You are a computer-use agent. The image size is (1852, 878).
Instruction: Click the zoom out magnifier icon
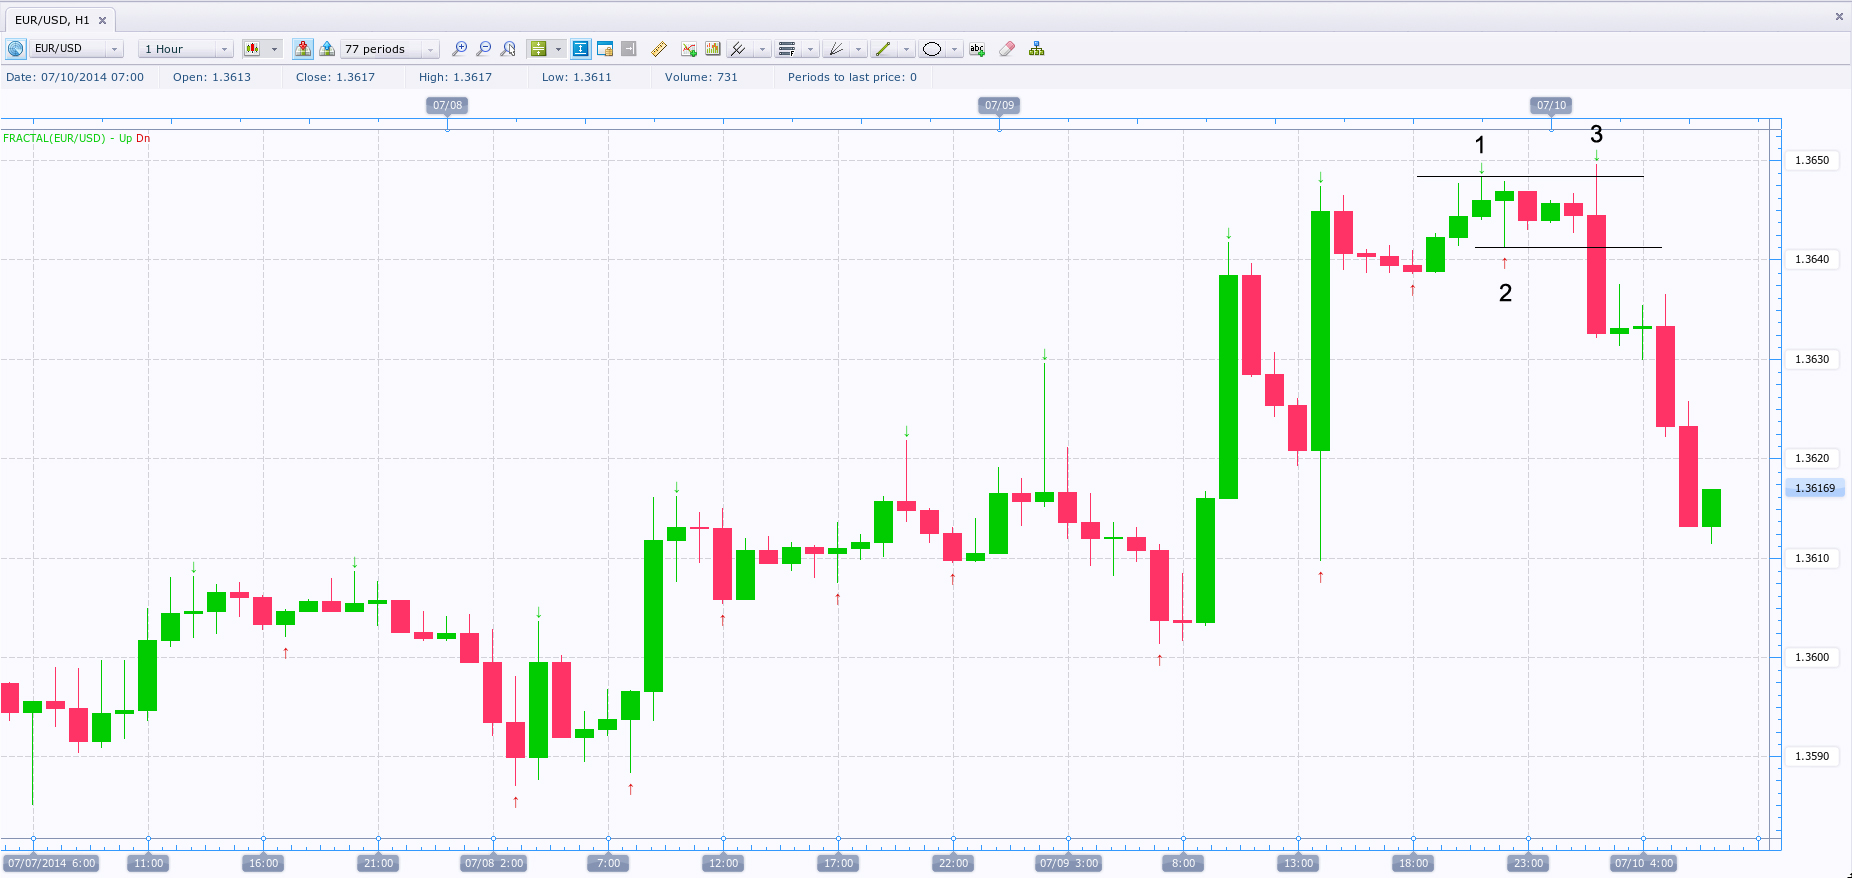click(484, 49)
